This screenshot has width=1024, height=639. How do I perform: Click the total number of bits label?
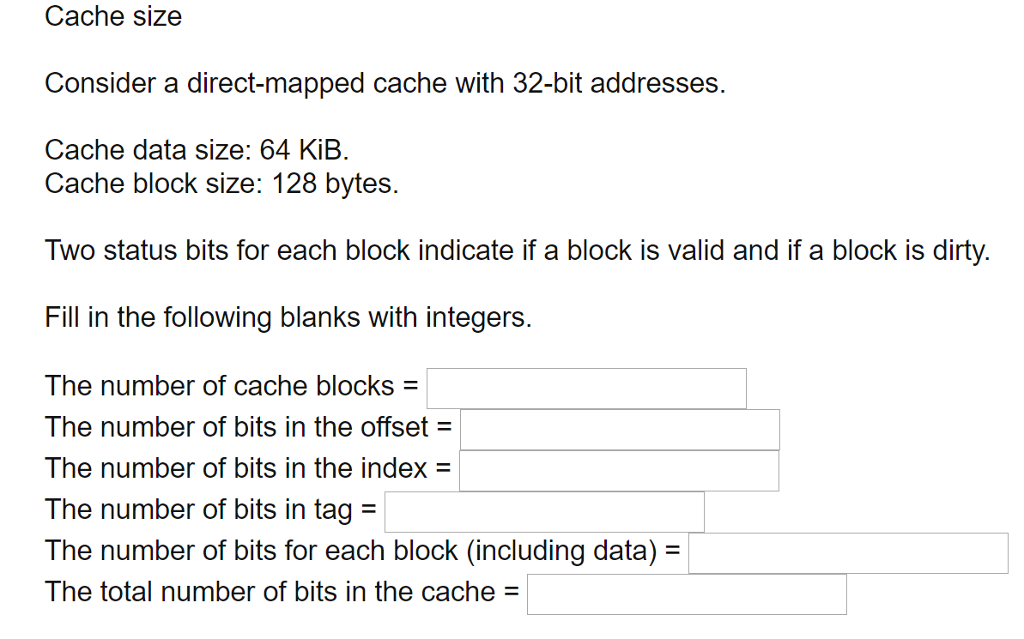coord(275,591)
